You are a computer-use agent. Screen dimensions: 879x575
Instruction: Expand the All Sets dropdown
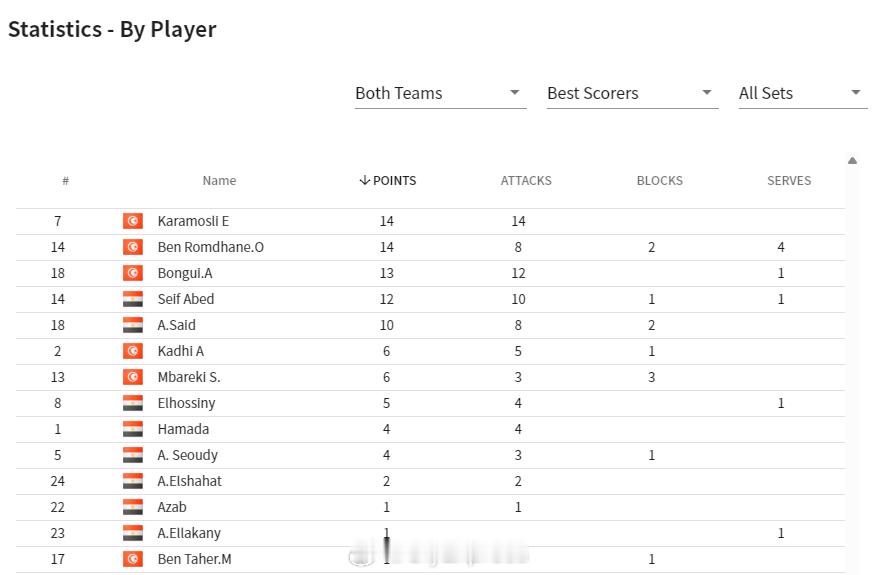[x=803, y=93]
